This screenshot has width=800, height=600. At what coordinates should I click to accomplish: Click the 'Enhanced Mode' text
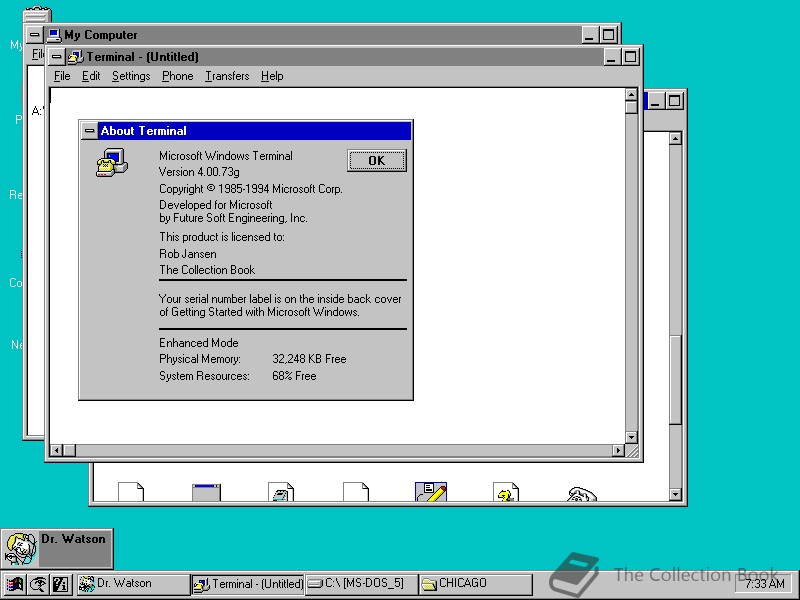pyautogui.click(x=198, y=343)
